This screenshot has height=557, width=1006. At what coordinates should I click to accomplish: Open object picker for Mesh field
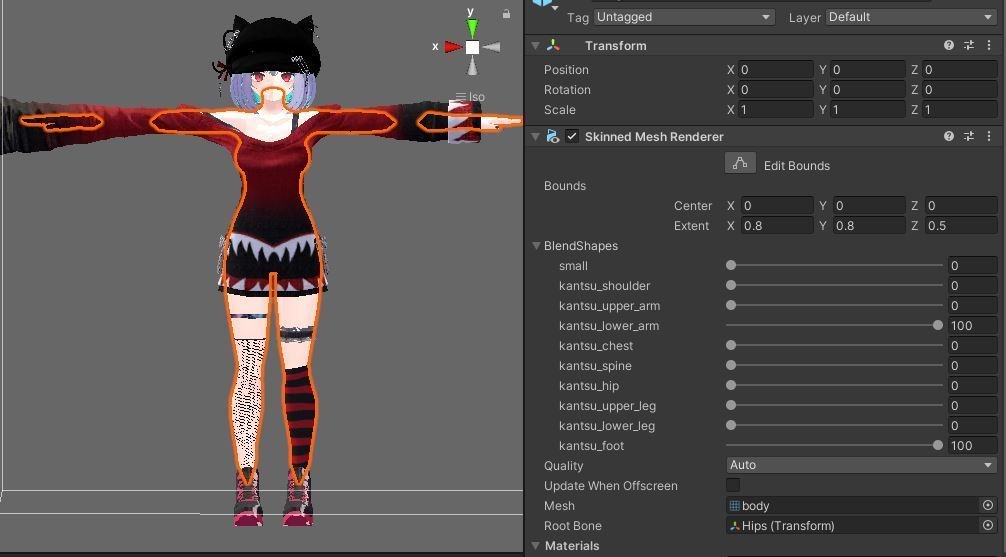(988, 506)
